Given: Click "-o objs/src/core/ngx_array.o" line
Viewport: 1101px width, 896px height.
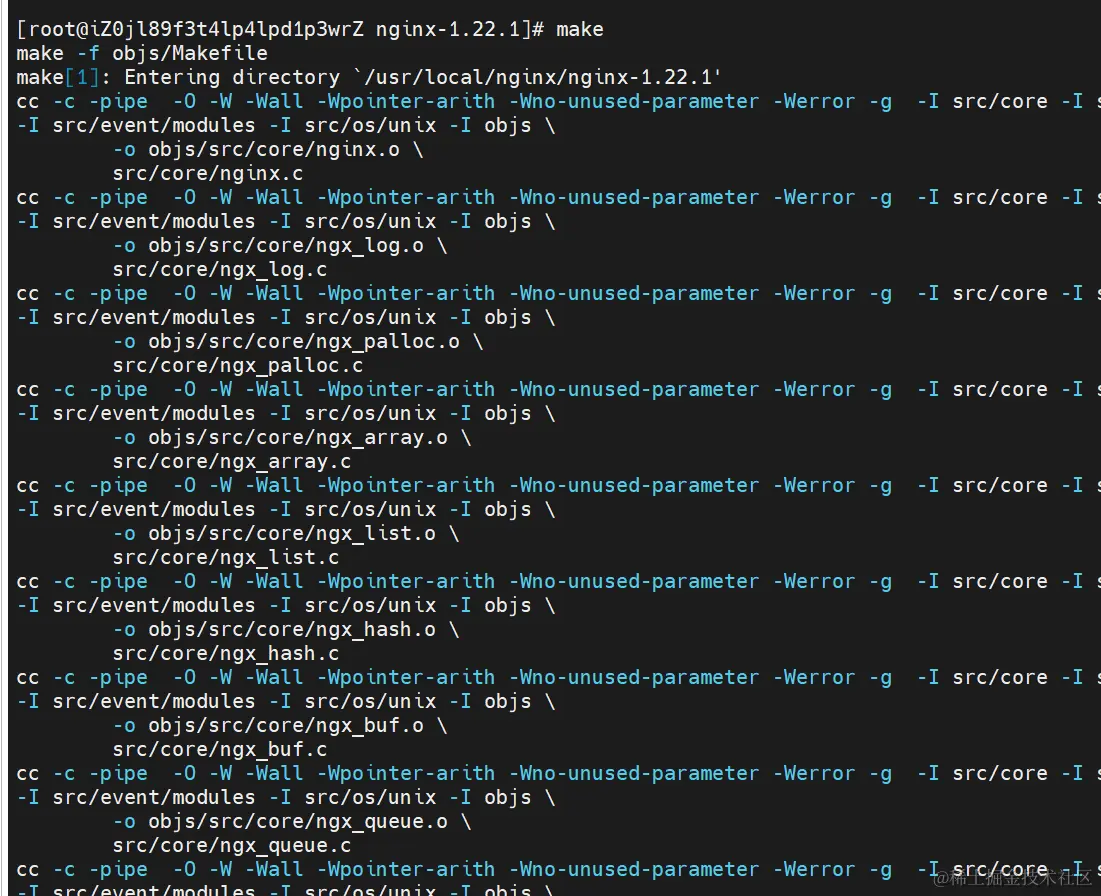Looking at the screenshot, I should [292, 438].
